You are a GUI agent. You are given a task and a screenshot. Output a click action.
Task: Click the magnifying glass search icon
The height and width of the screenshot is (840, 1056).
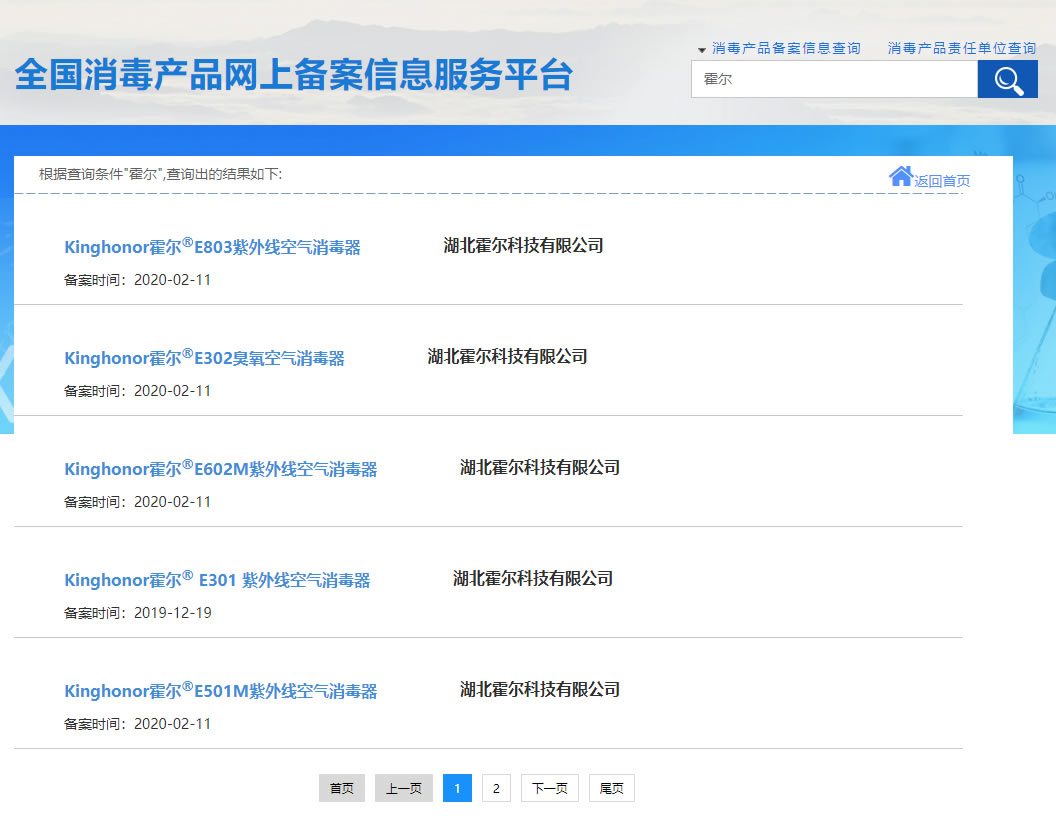(1007, 78)
